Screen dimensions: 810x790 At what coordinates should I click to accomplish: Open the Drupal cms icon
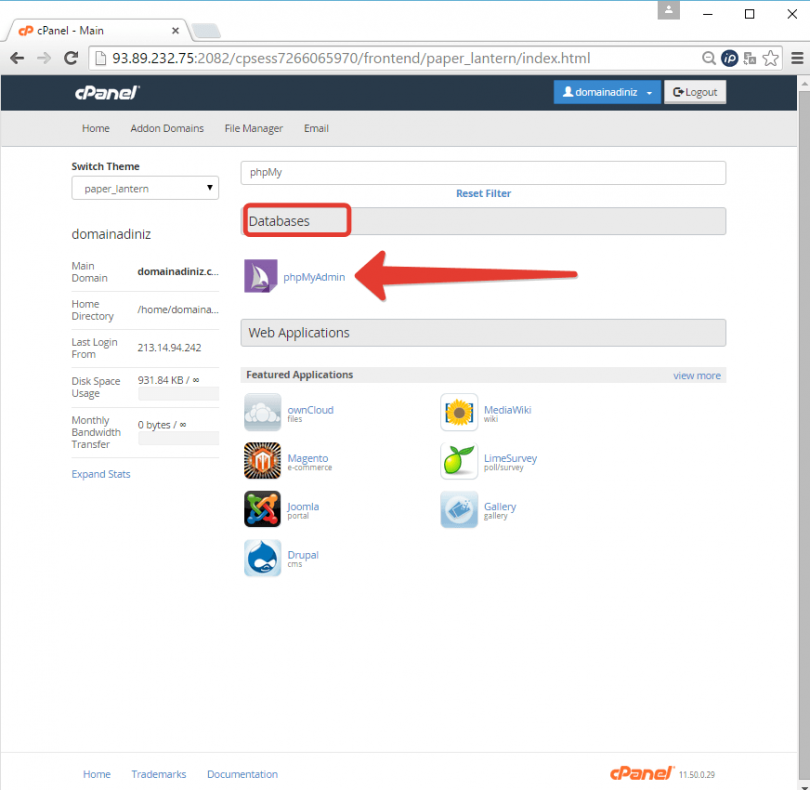pyautogui.click(x=262, y=558)
